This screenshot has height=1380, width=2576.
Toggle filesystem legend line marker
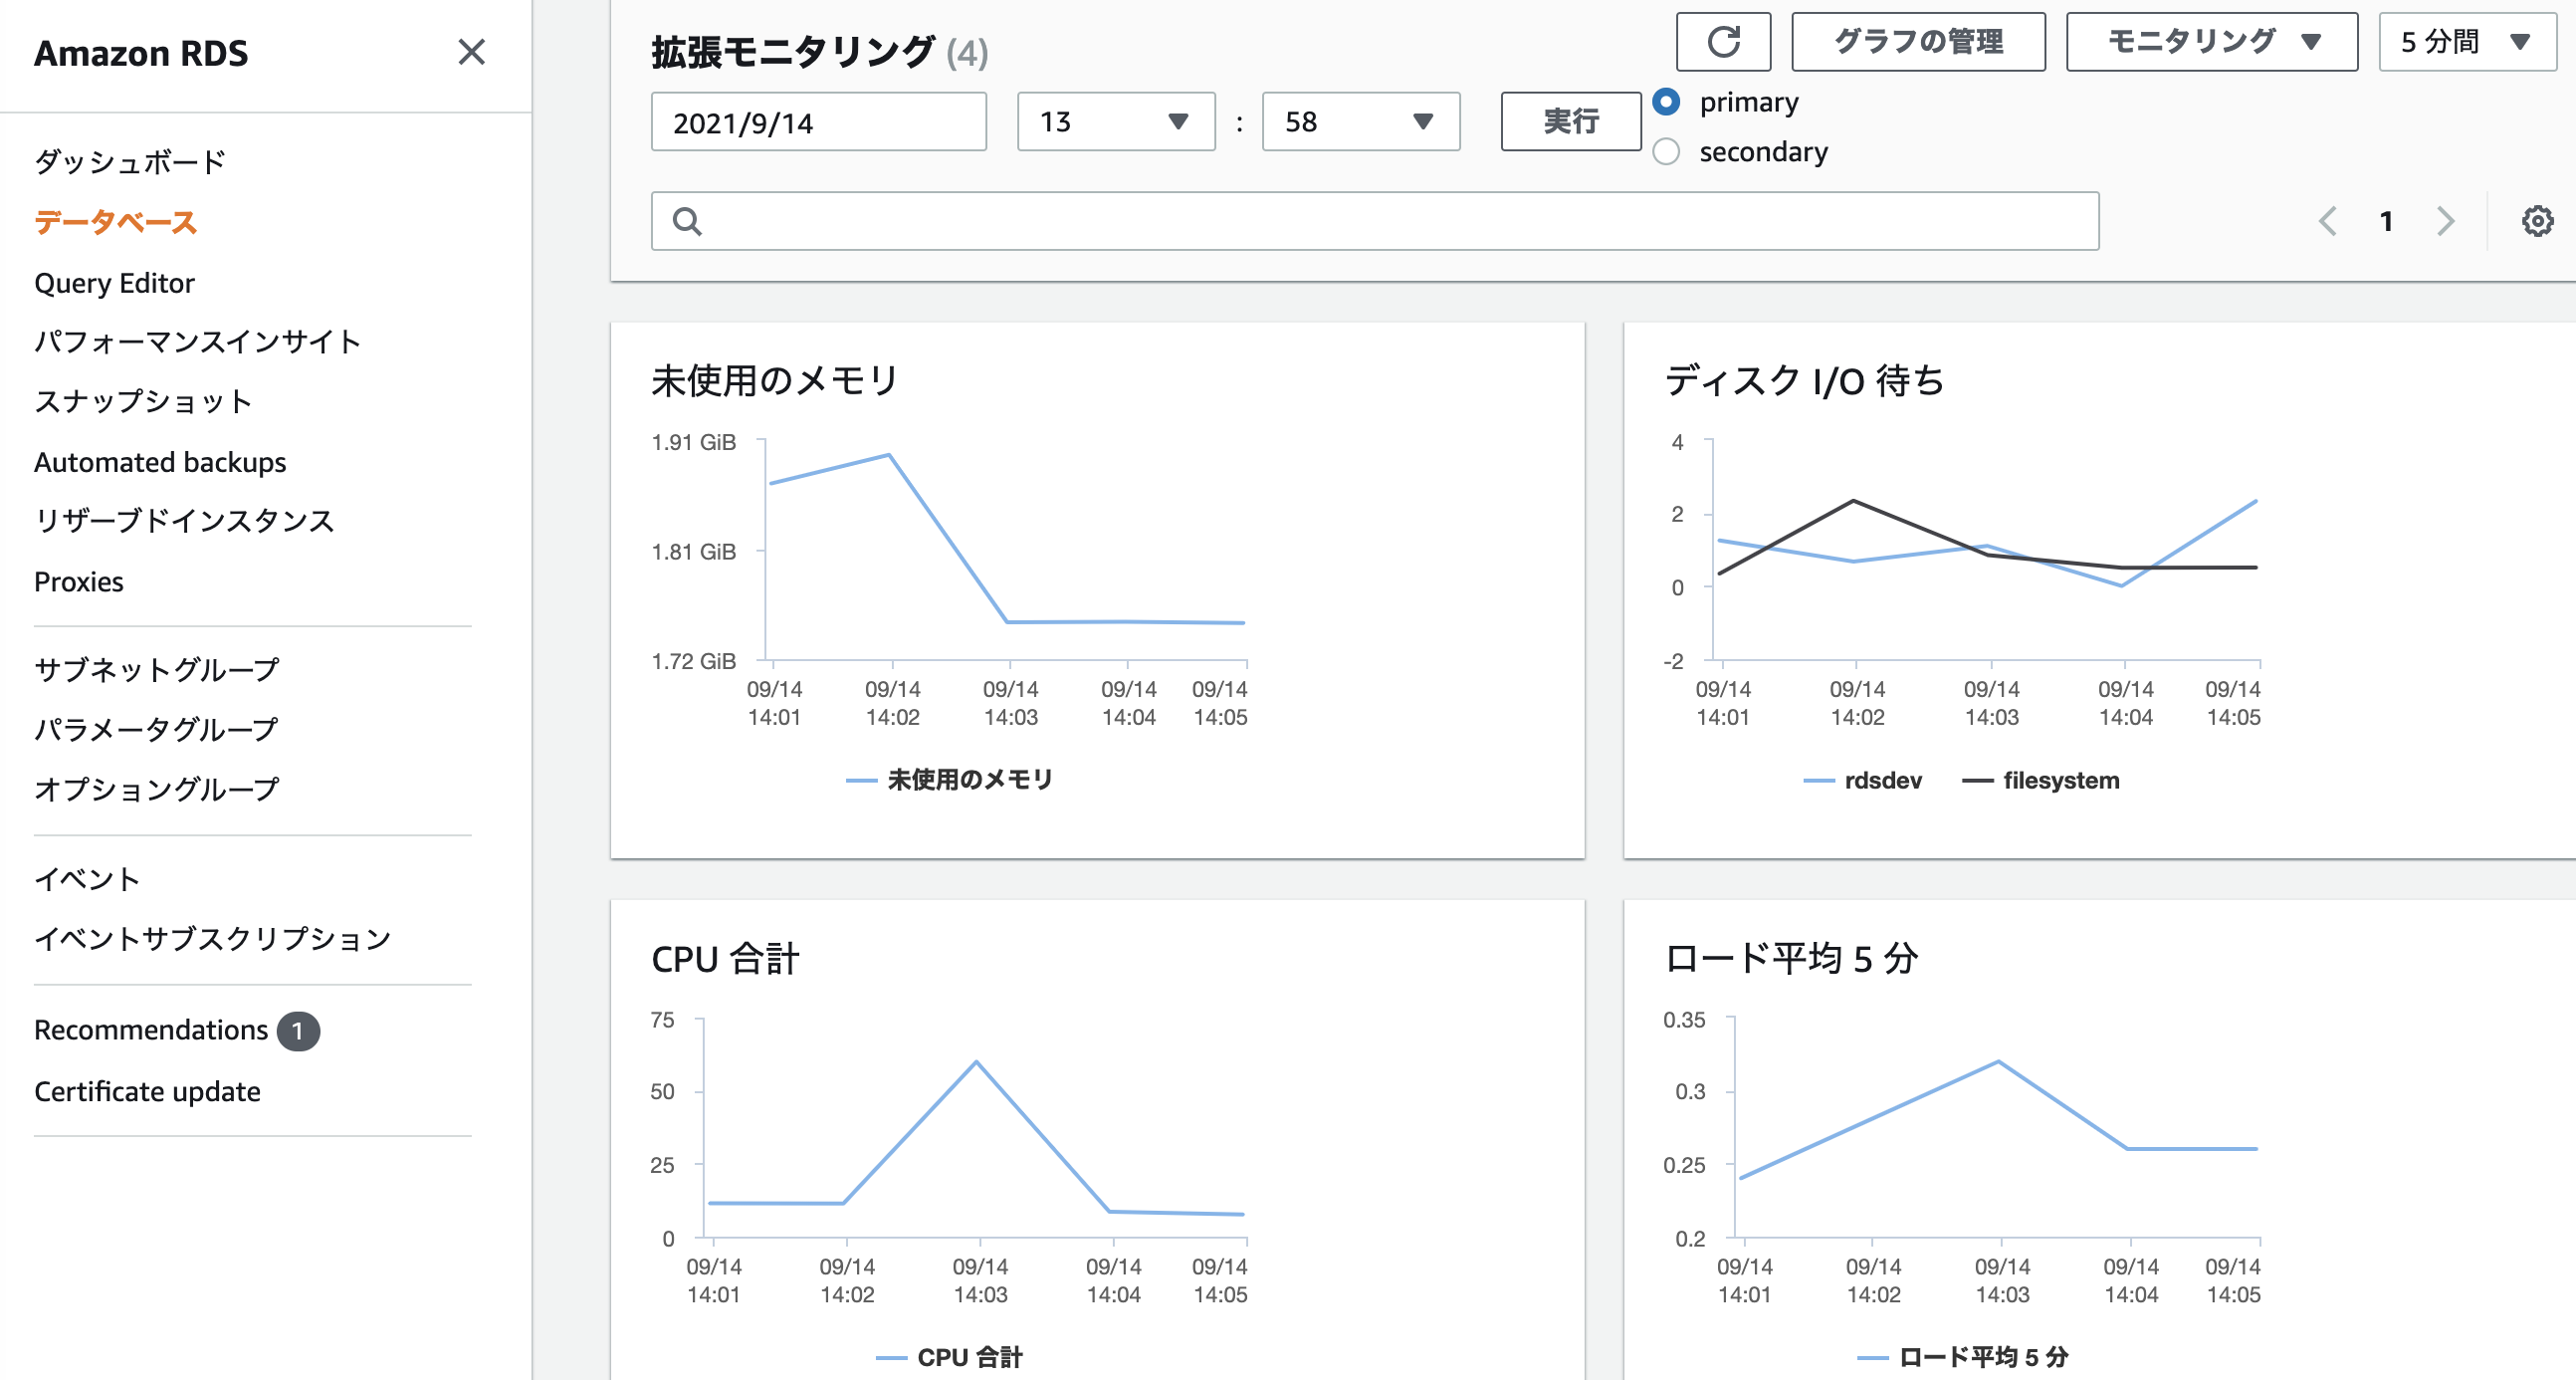click(1977, 781)
